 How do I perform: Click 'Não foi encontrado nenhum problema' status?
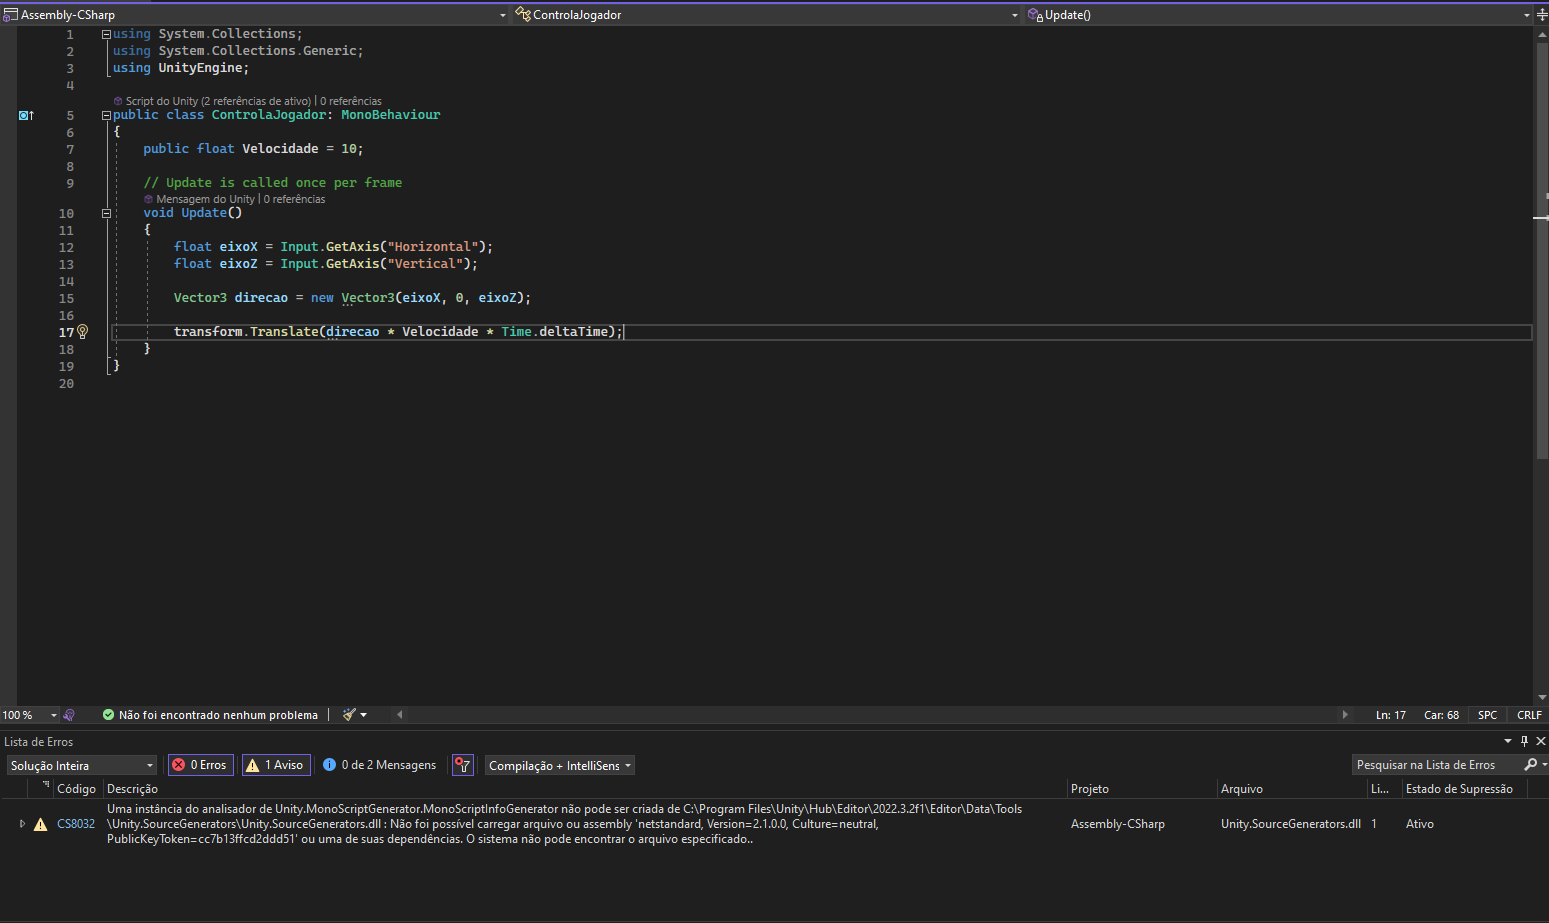pyautogui.click(x=218, y=715)
